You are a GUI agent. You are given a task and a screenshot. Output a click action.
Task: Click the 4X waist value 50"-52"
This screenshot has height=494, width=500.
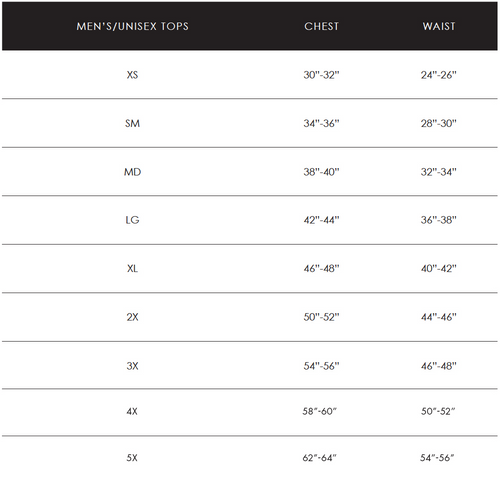438,411
